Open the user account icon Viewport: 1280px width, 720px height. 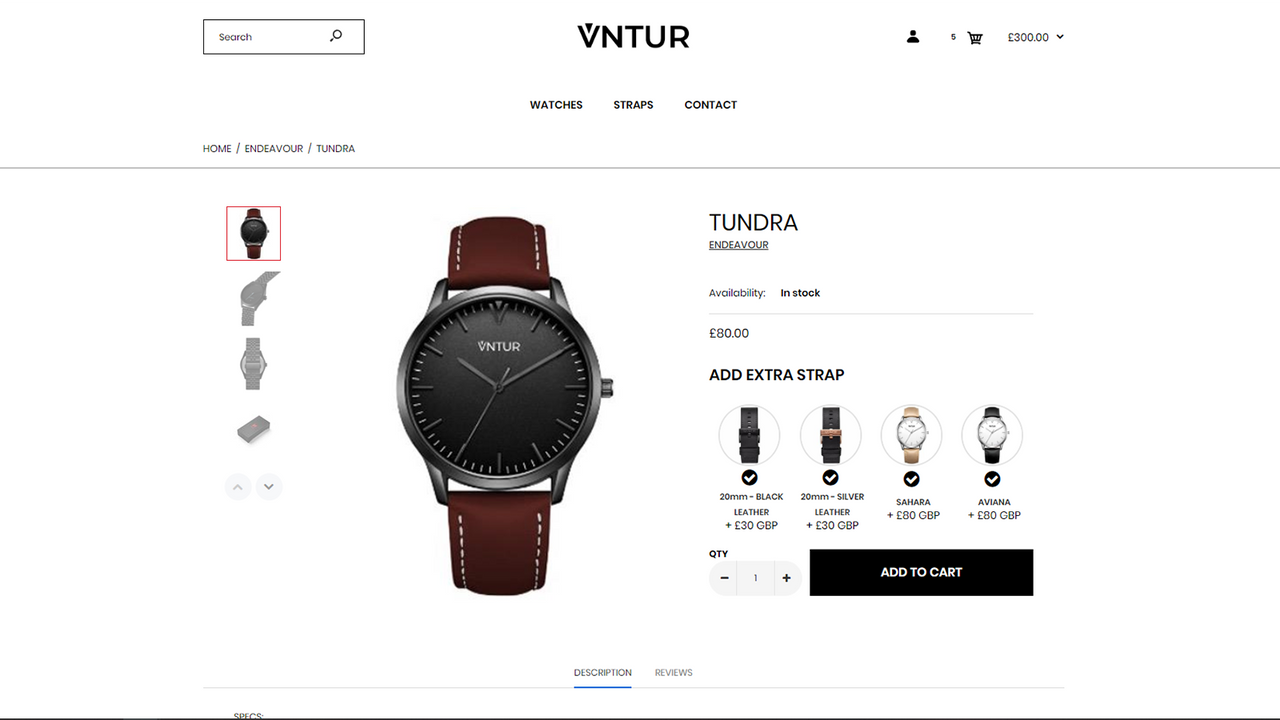coord(912,37)
